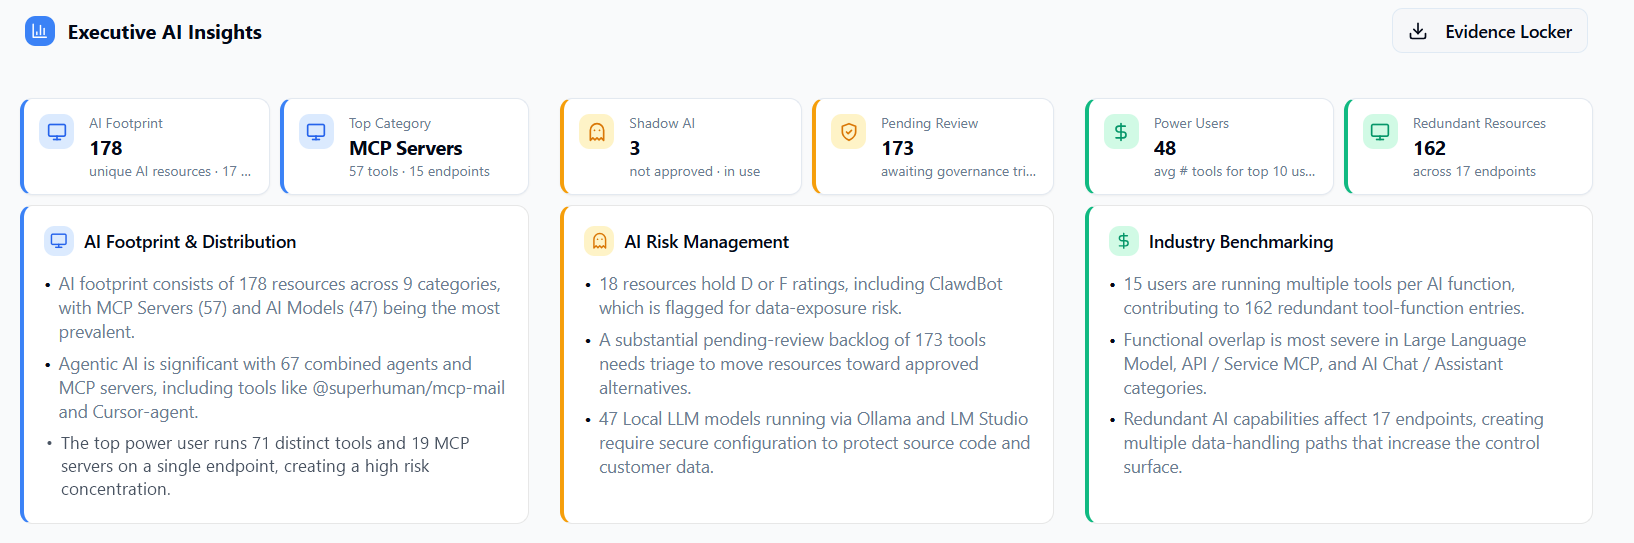Click the Power Users value 48
The width and height of the screenshot is (1634, 543).
click(1165, 148)
